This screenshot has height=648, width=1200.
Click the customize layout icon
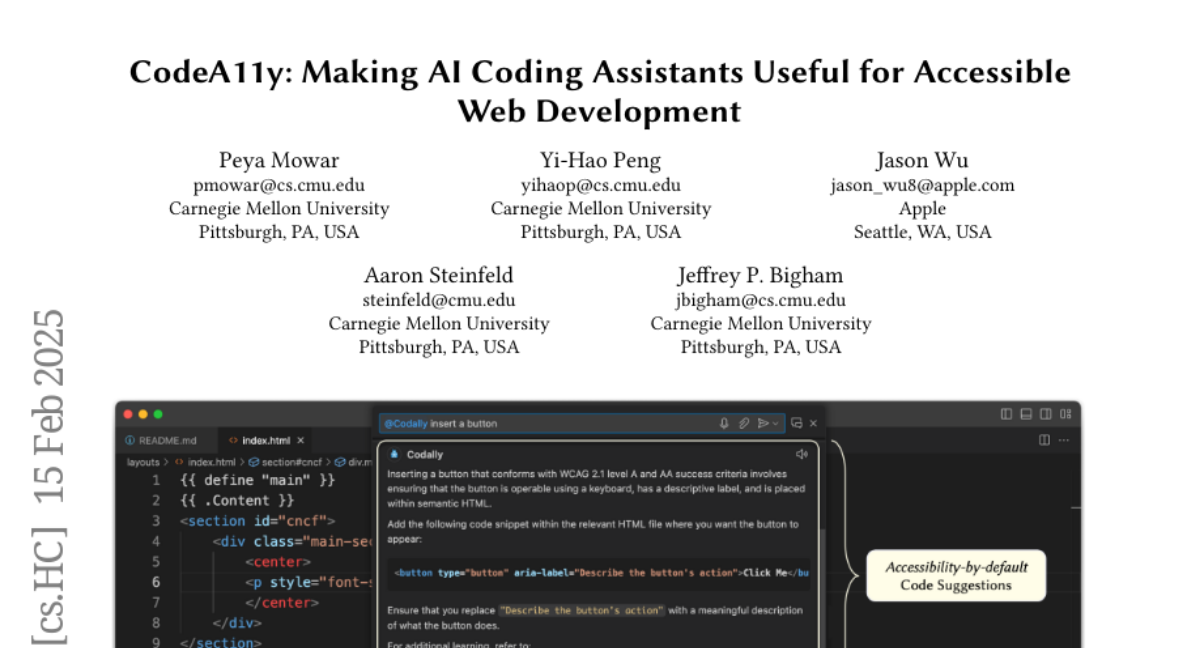(1065, 414)
